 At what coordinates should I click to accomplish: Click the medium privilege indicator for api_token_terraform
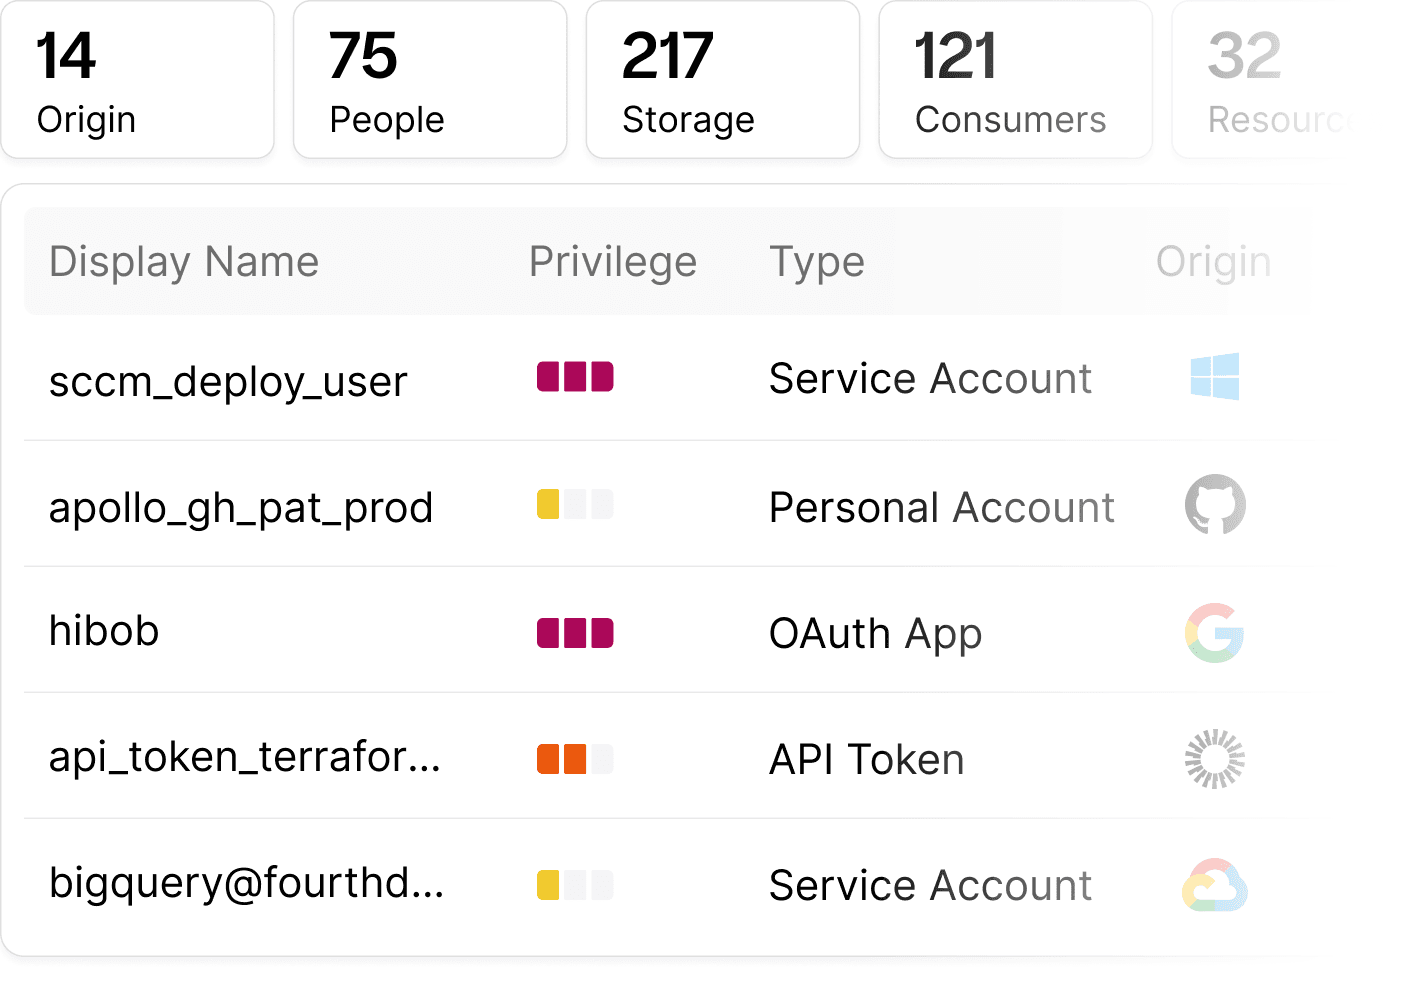(x=575, y=759)
